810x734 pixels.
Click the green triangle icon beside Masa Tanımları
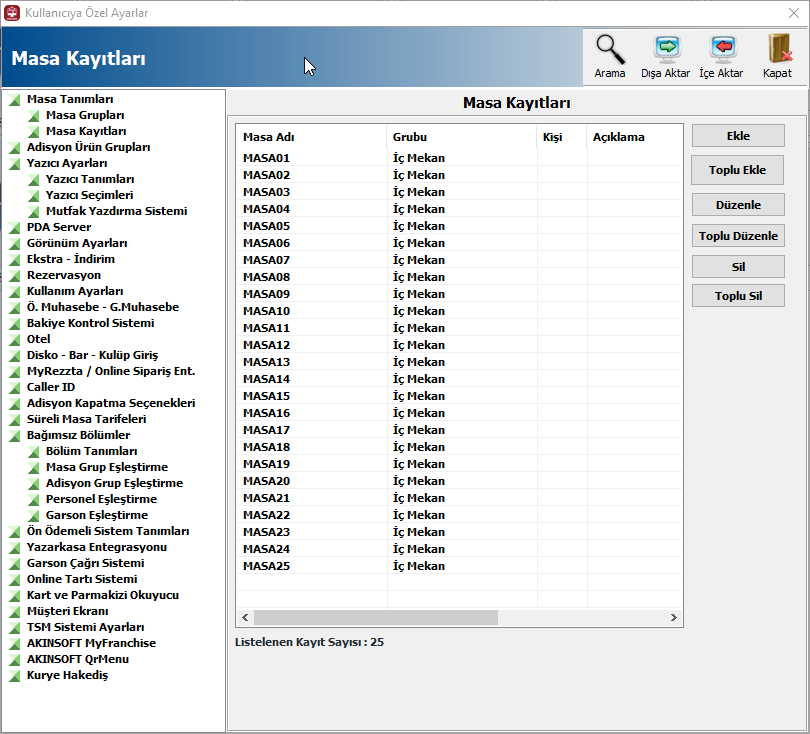[14, 100]
